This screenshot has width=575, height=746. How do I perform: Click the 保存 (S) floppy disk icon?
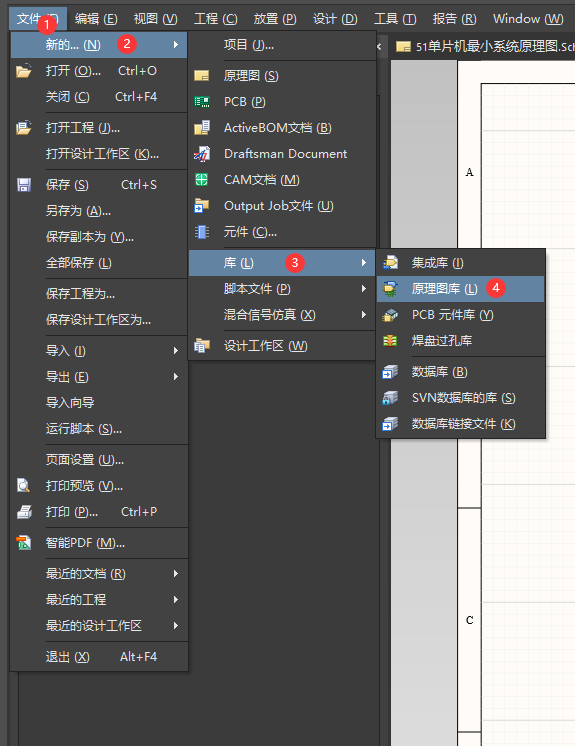tap(24, 185)
